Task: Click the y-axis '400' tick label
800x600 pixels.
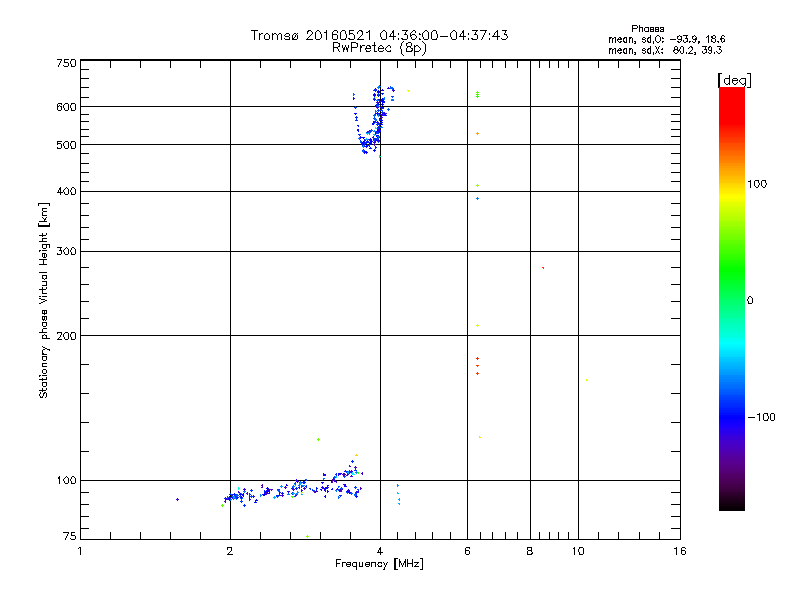Action: click(67, 191)
